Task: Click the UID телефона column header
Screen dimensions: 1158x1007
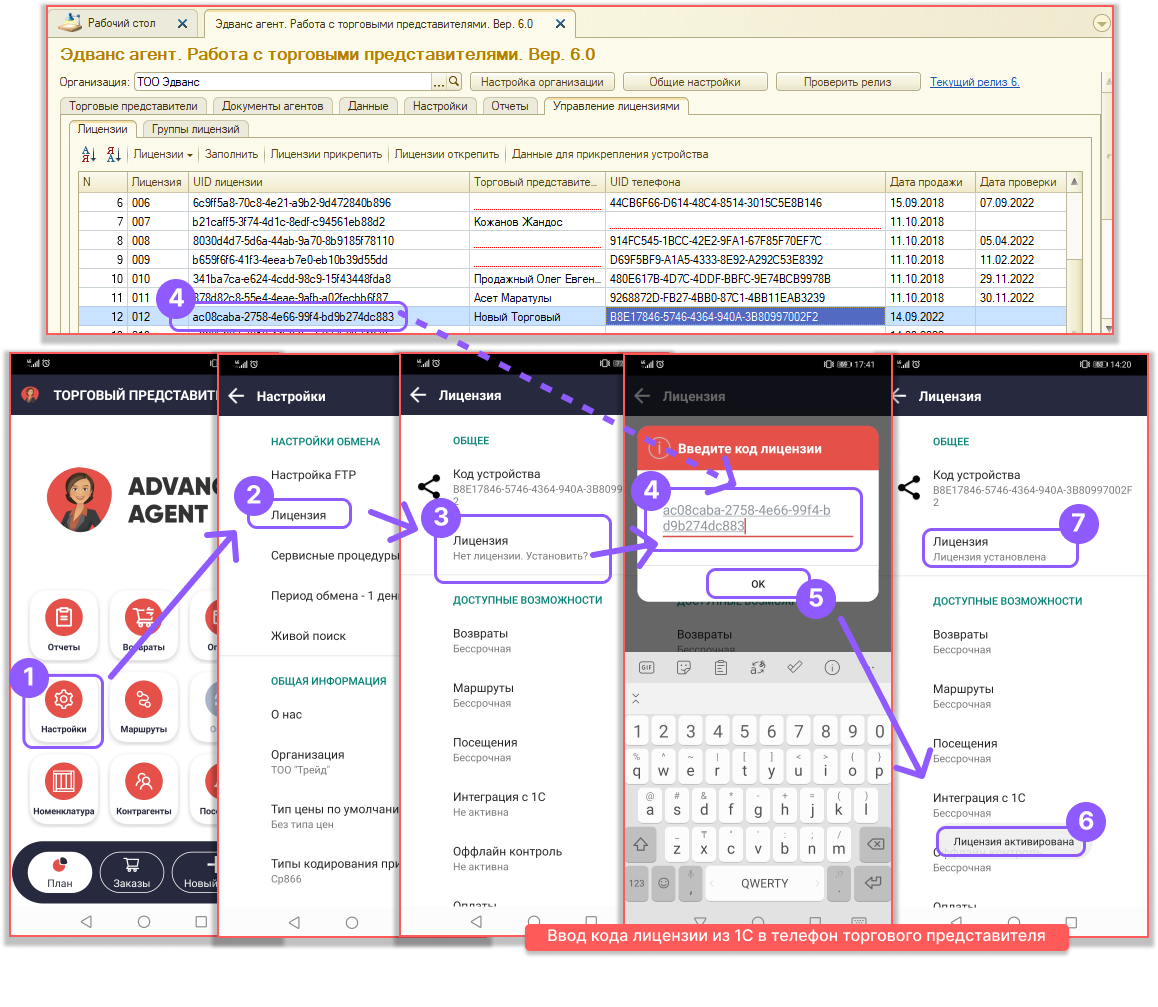Action: (745, 182)
